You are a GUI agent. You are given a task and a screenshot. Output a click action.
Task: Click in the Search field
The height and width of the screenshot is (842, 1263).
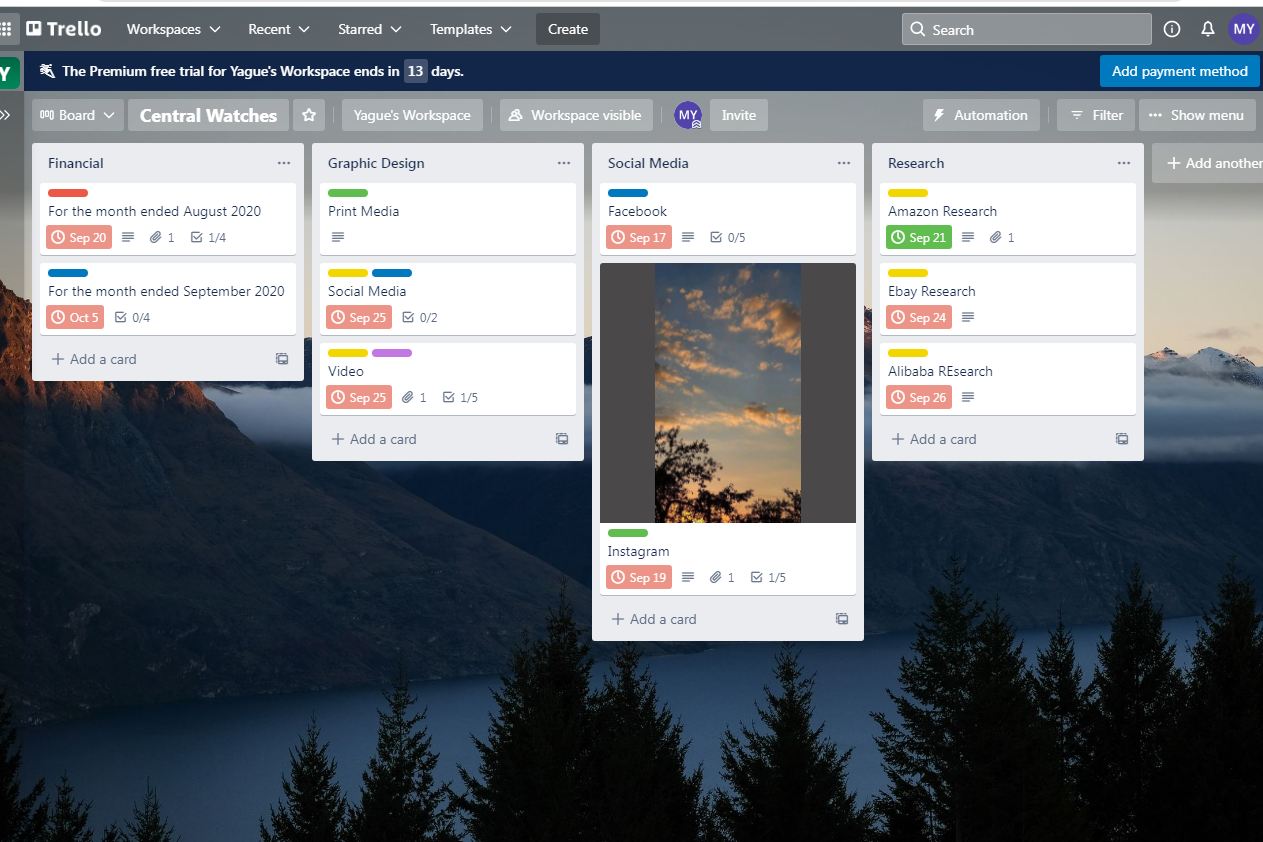(1027, 29)
